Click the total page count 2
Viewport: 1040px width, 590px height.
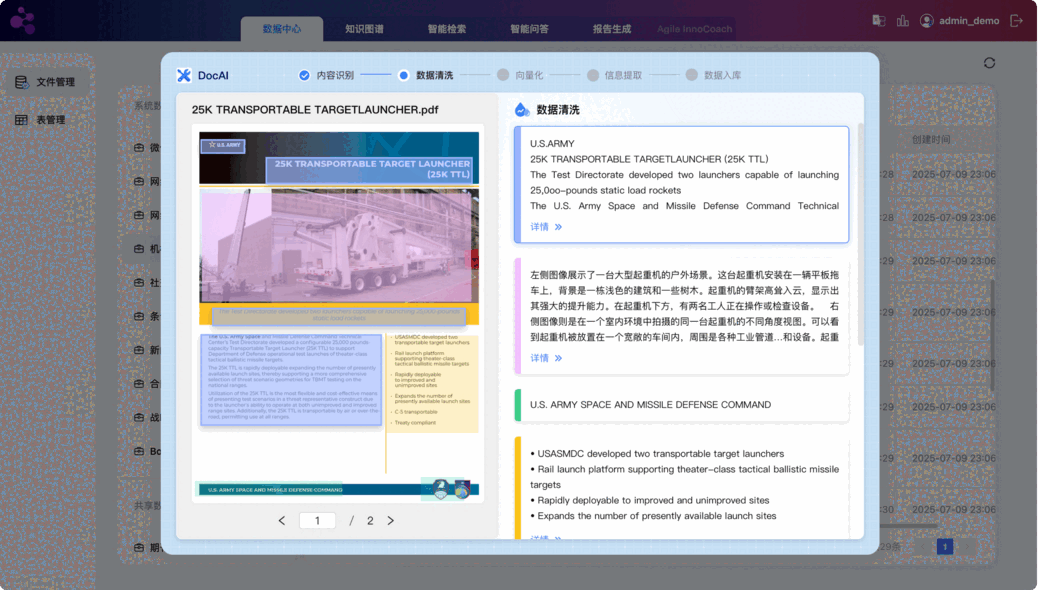(x=370, y=520)
